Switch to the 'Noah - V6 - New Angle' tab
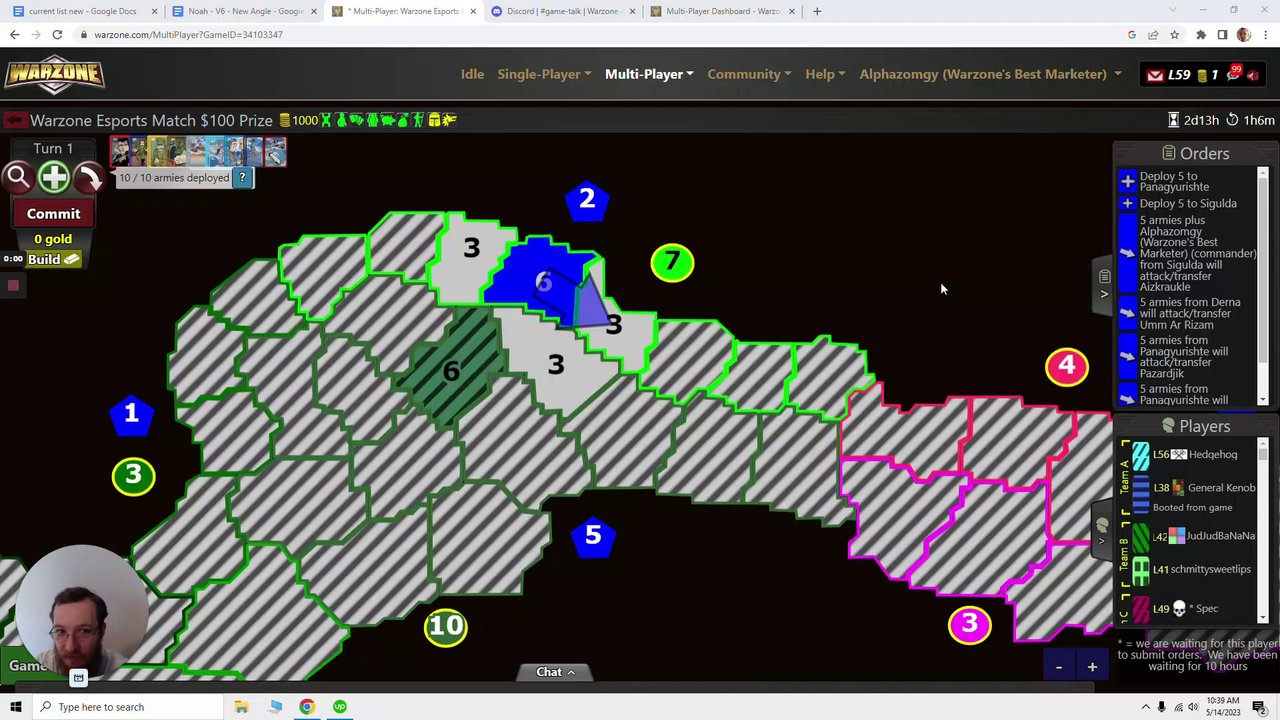This screenshot has height=720, width=1280. coord(243,12)
